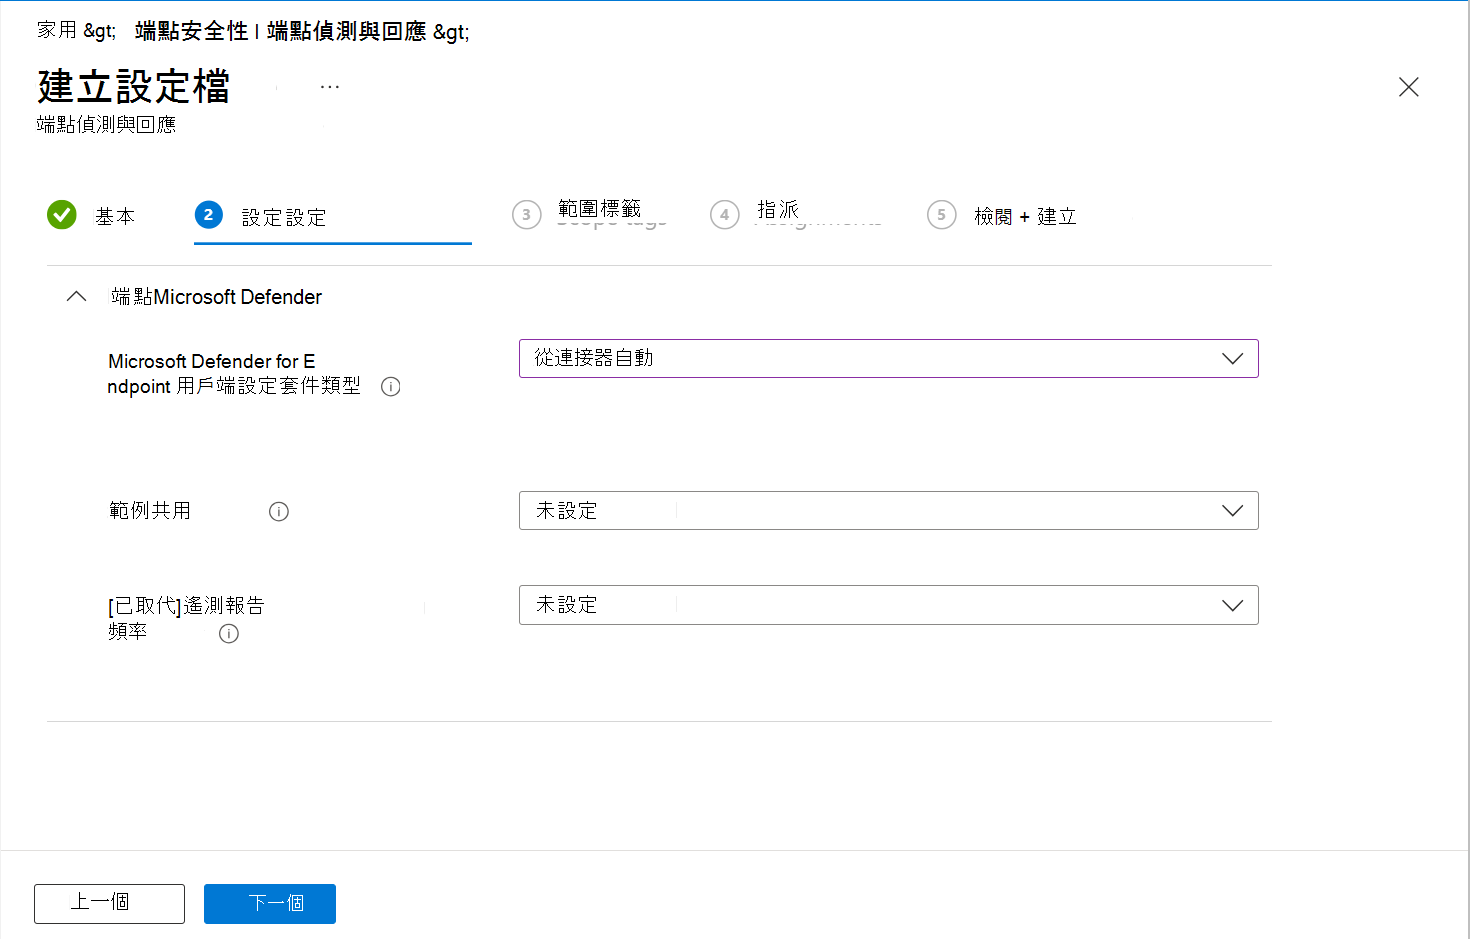Click step 4 numbered circle icon
Image resolution: width=1470 pixels, height=939 pixels.
[725, 215]
